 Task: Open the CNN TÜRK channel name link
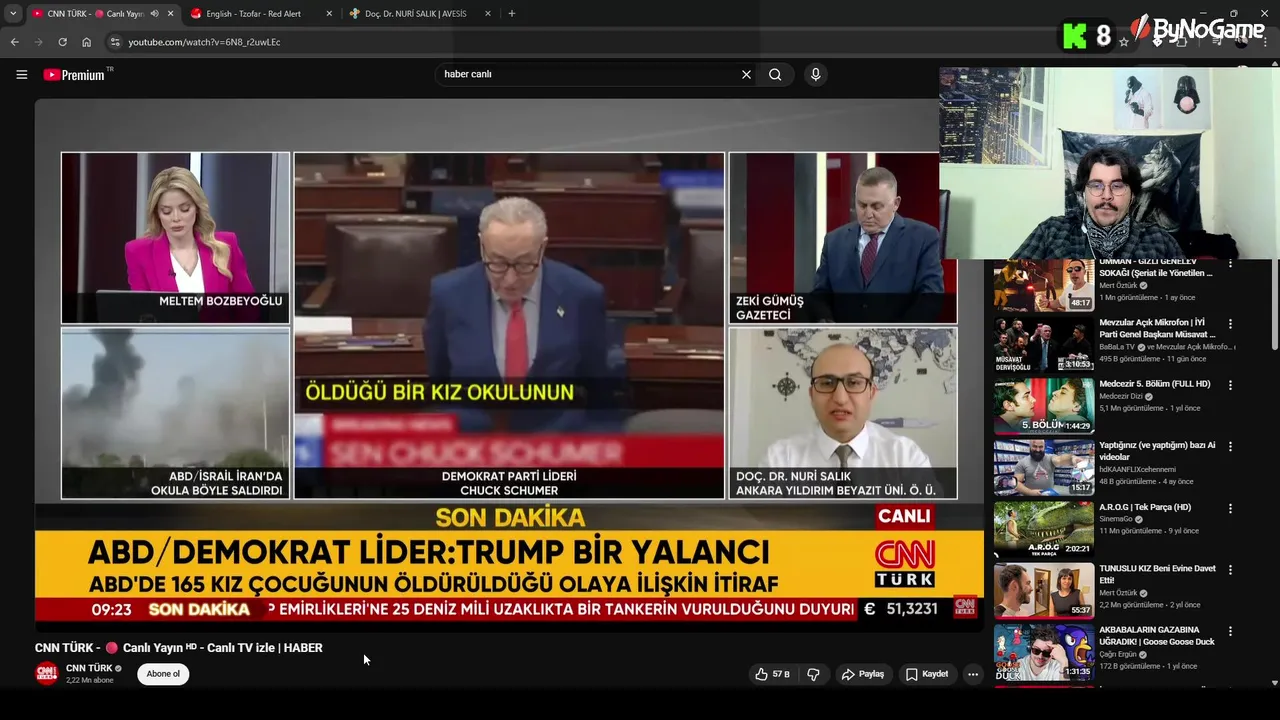[89, 668]
